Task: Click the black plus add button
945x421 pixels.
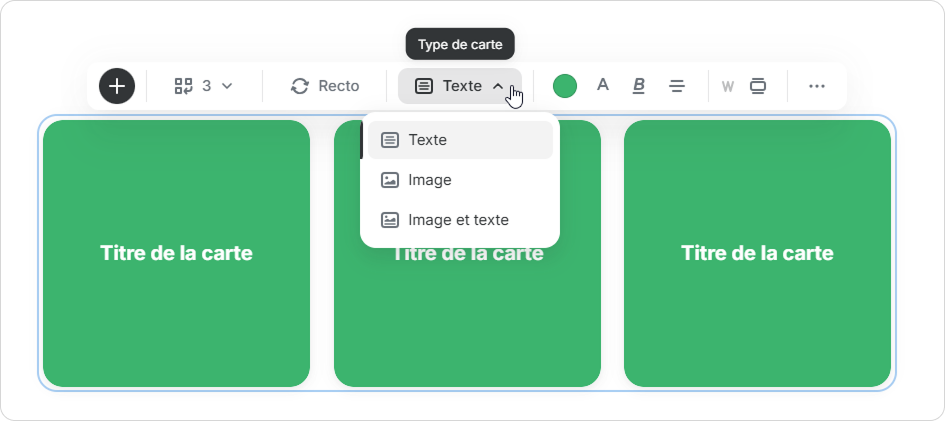Action: point(117,86)
